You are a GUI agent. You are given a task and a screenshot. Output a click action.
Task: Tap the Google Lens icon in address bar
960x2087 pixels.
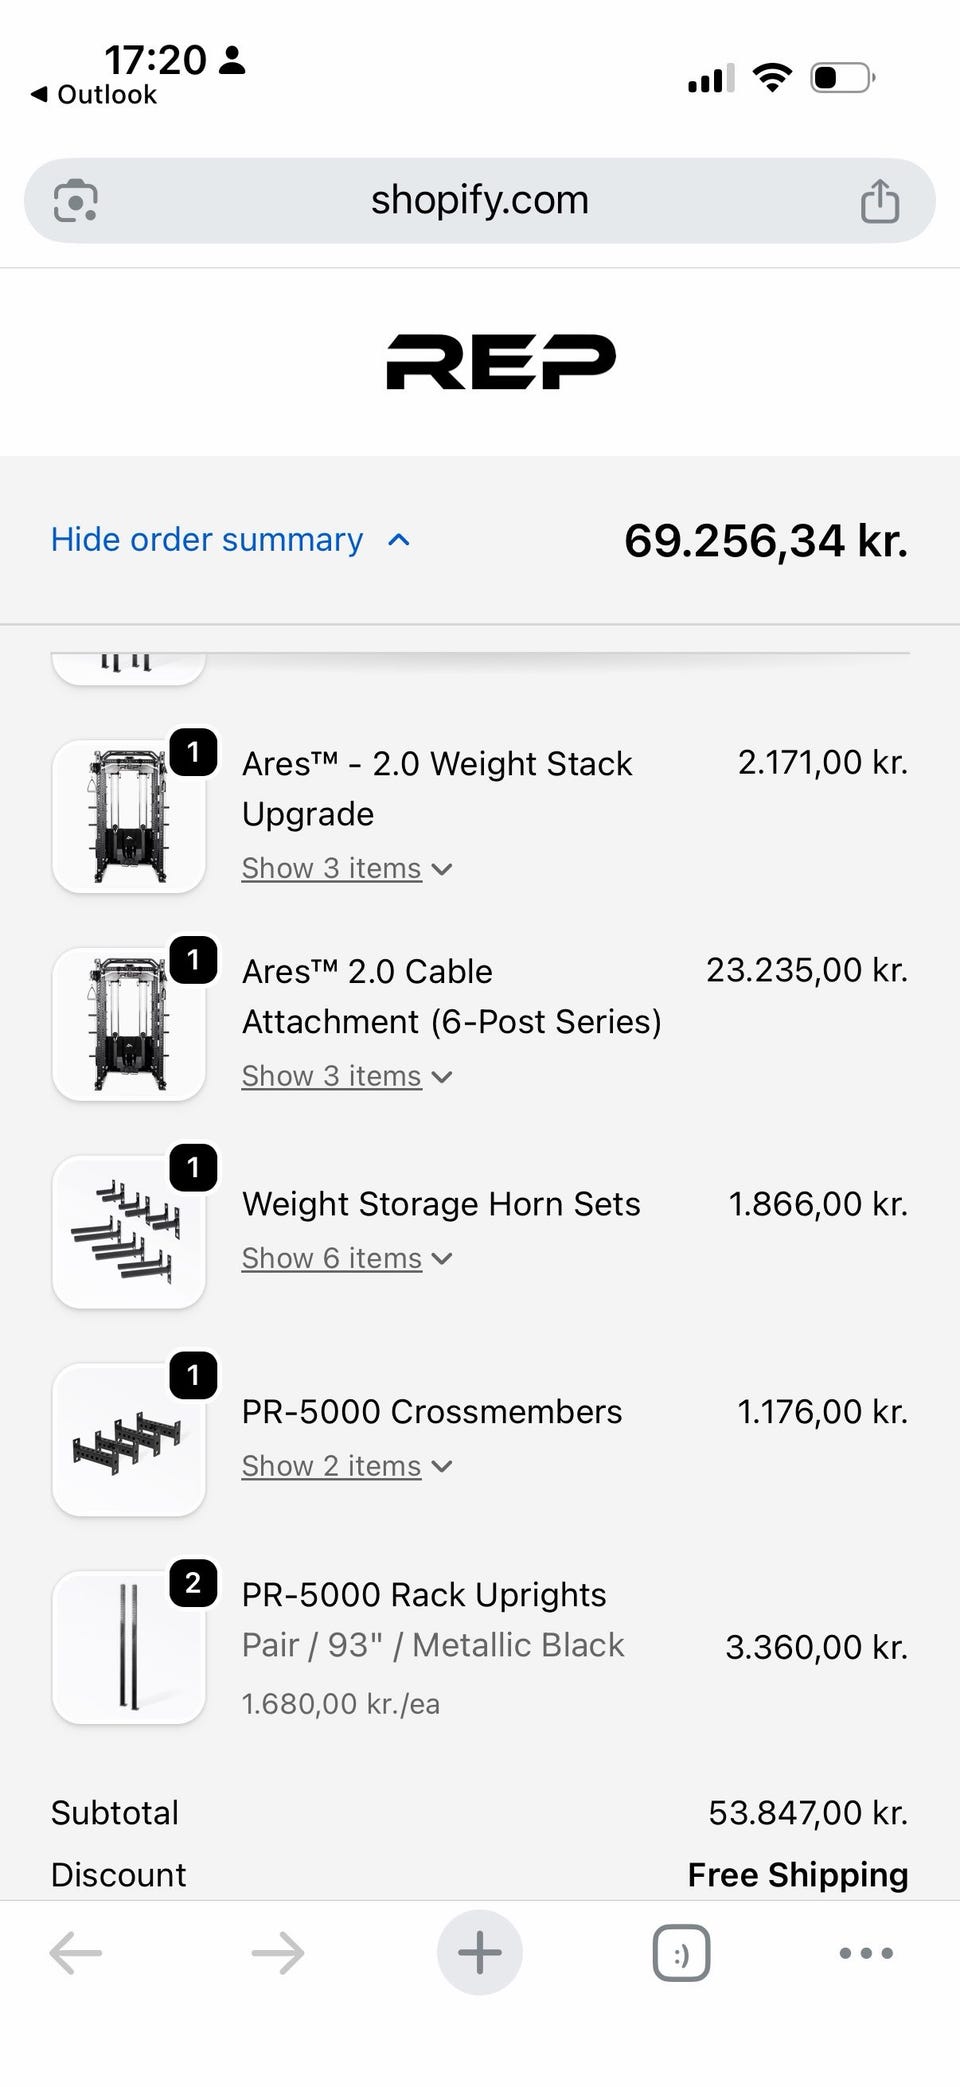click(75, 200)
